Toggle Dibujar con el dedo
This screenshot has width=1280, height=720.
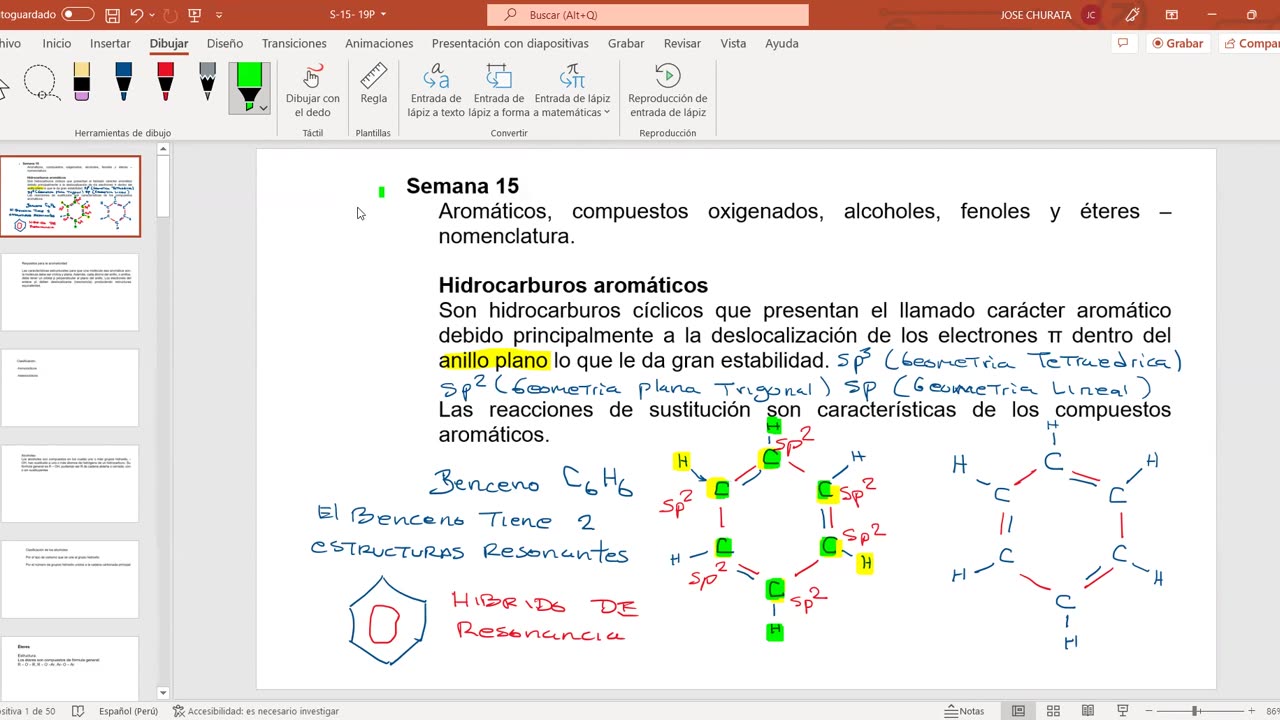tap(313, 90)
